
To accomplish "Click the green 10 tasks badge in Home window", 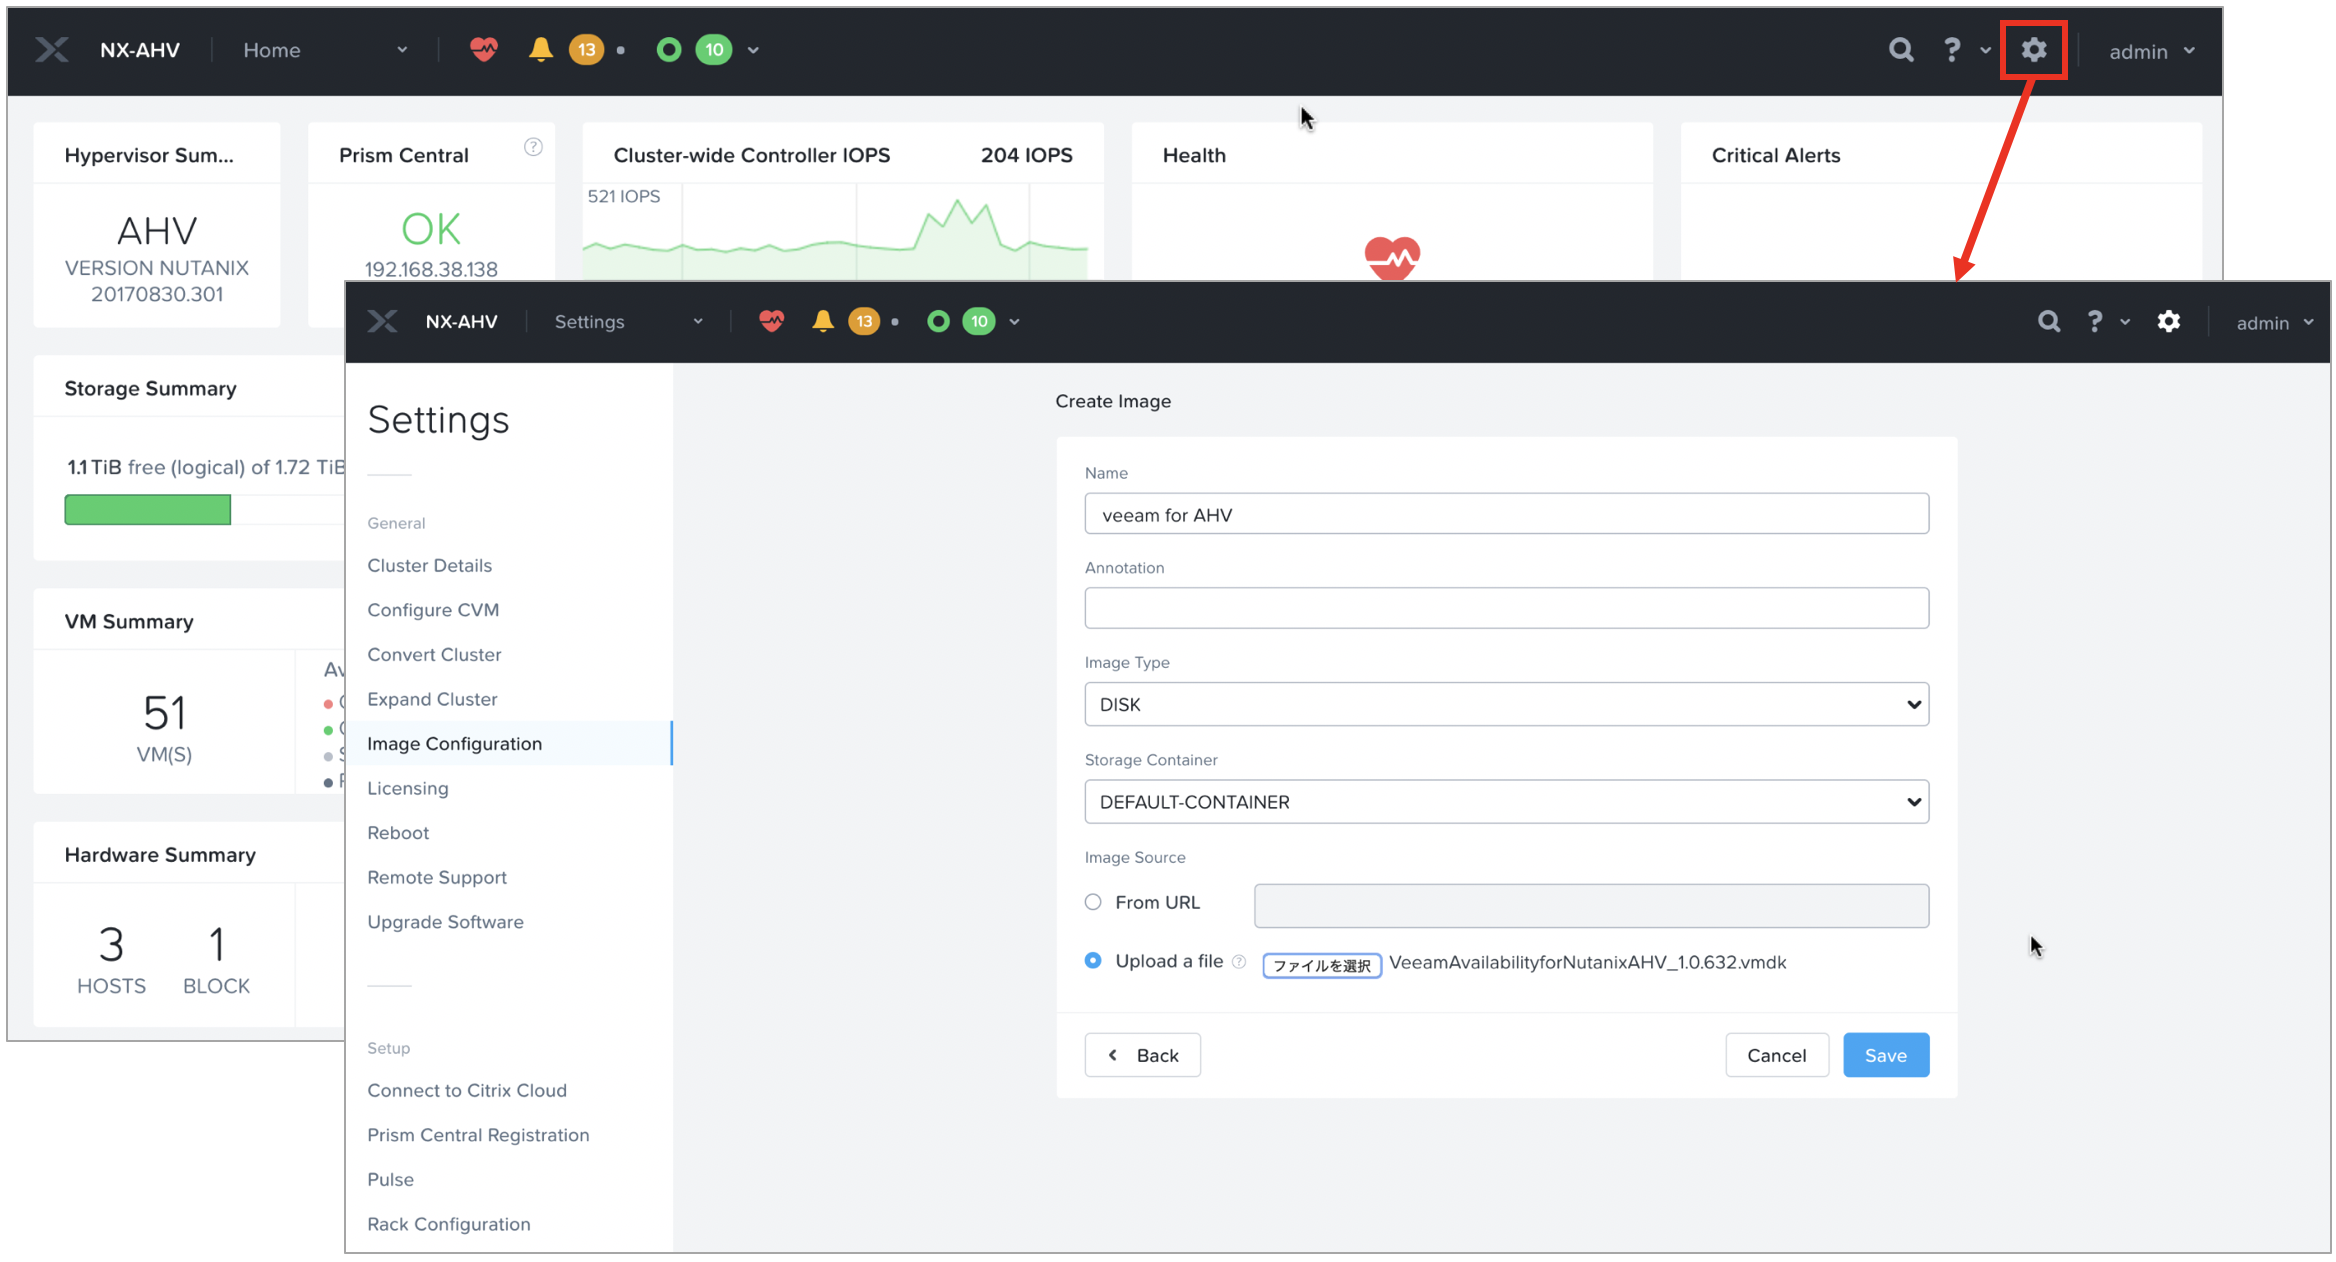I will click(714, 50).
